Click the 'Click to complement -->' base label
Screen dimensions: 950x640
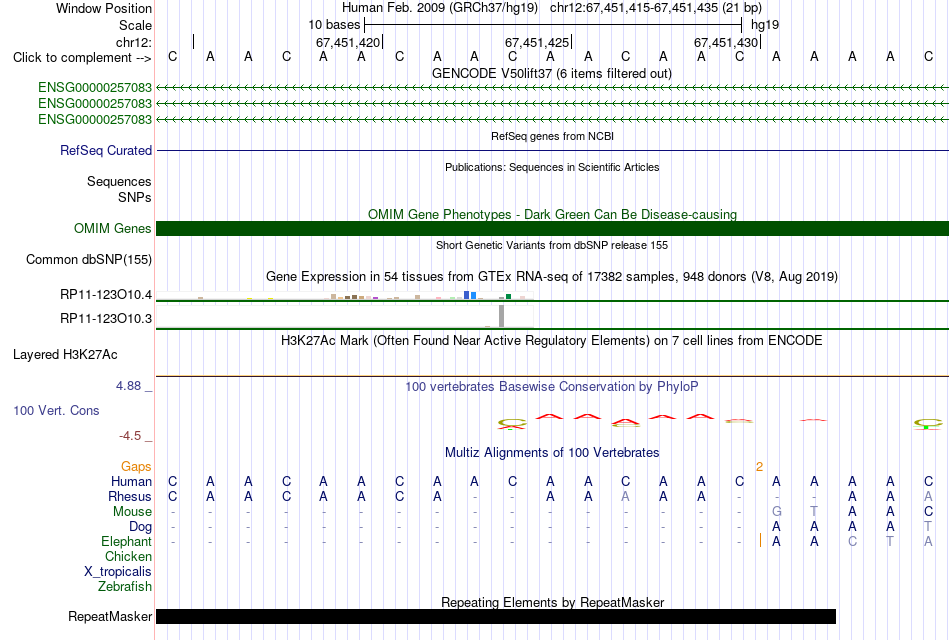[x=82, y=58]
